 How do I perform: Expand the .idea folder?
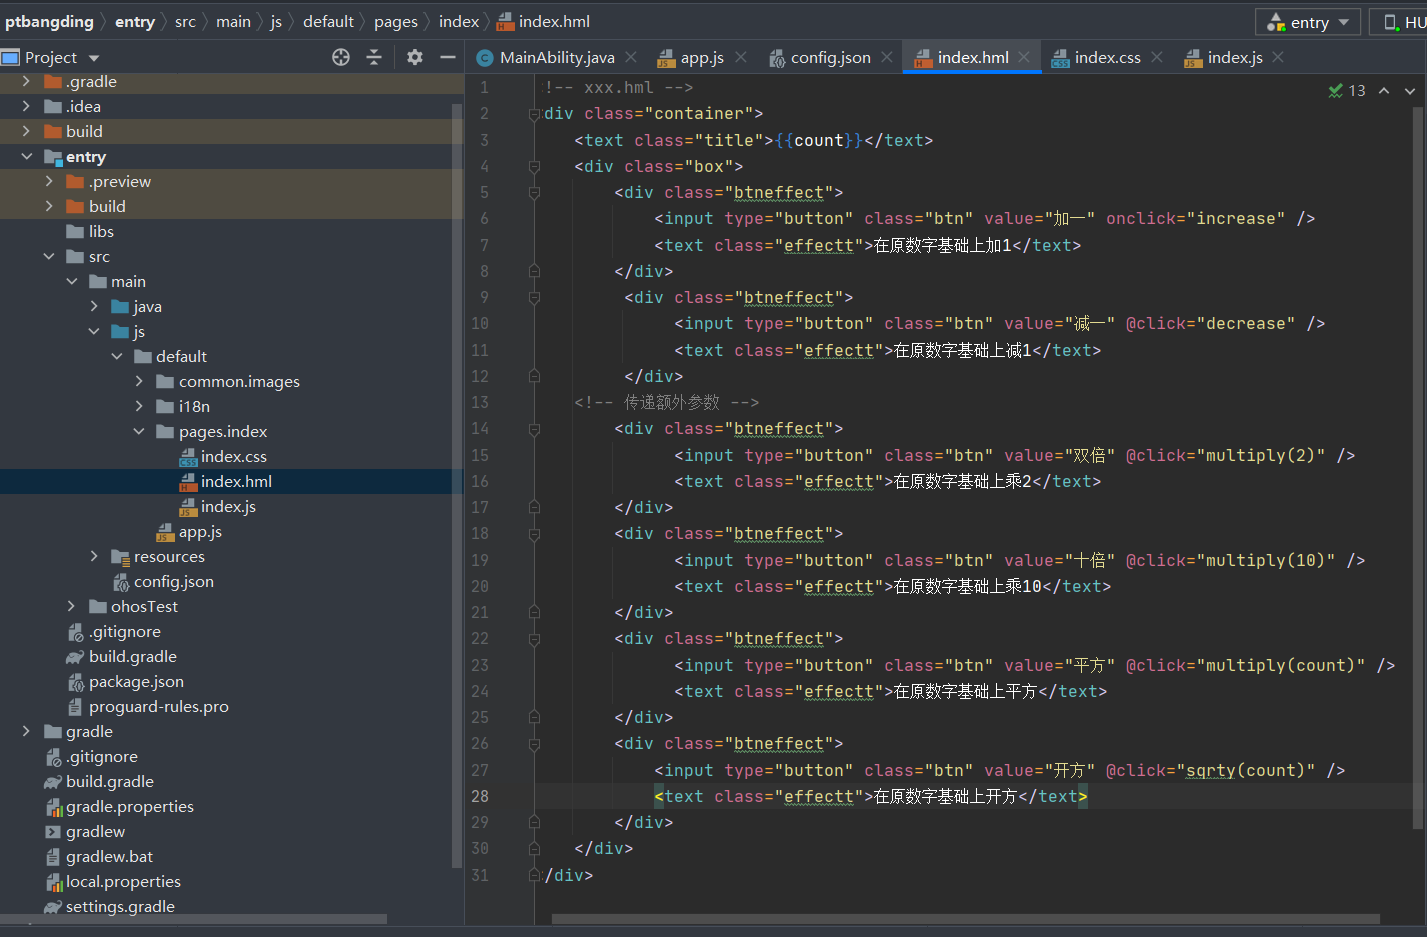pos(26,106)
